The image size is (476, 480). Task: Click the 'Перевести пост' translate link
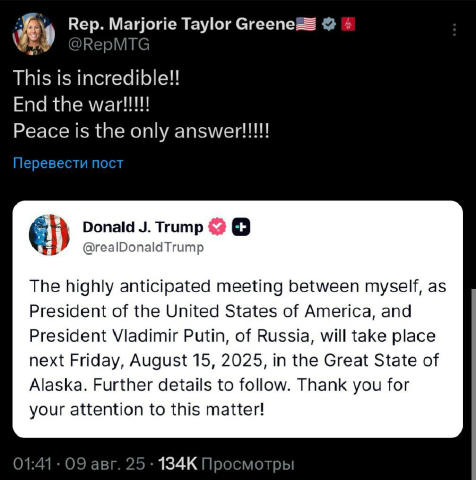click(x=68, y=163)
